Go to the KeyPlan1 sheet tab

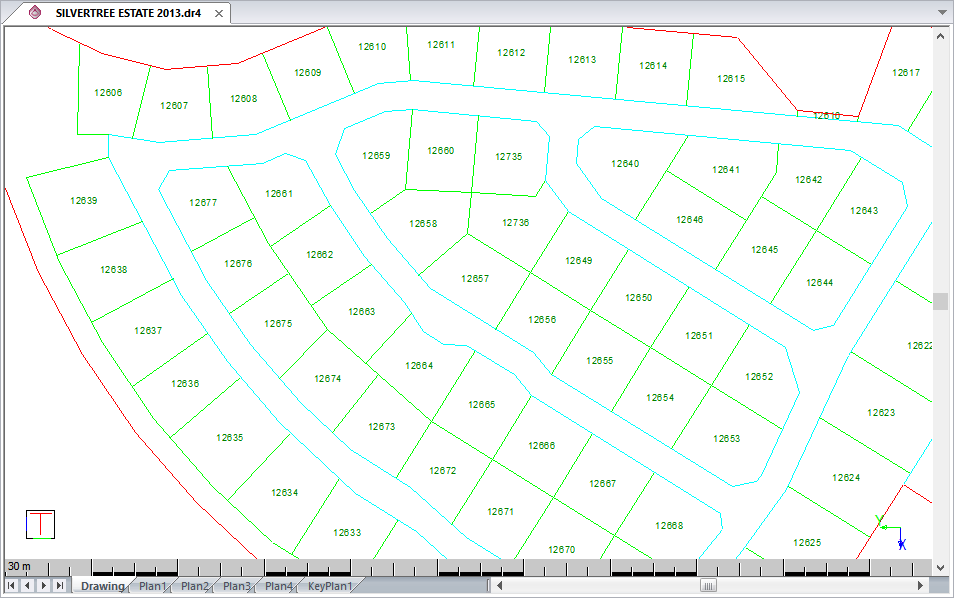330,586
